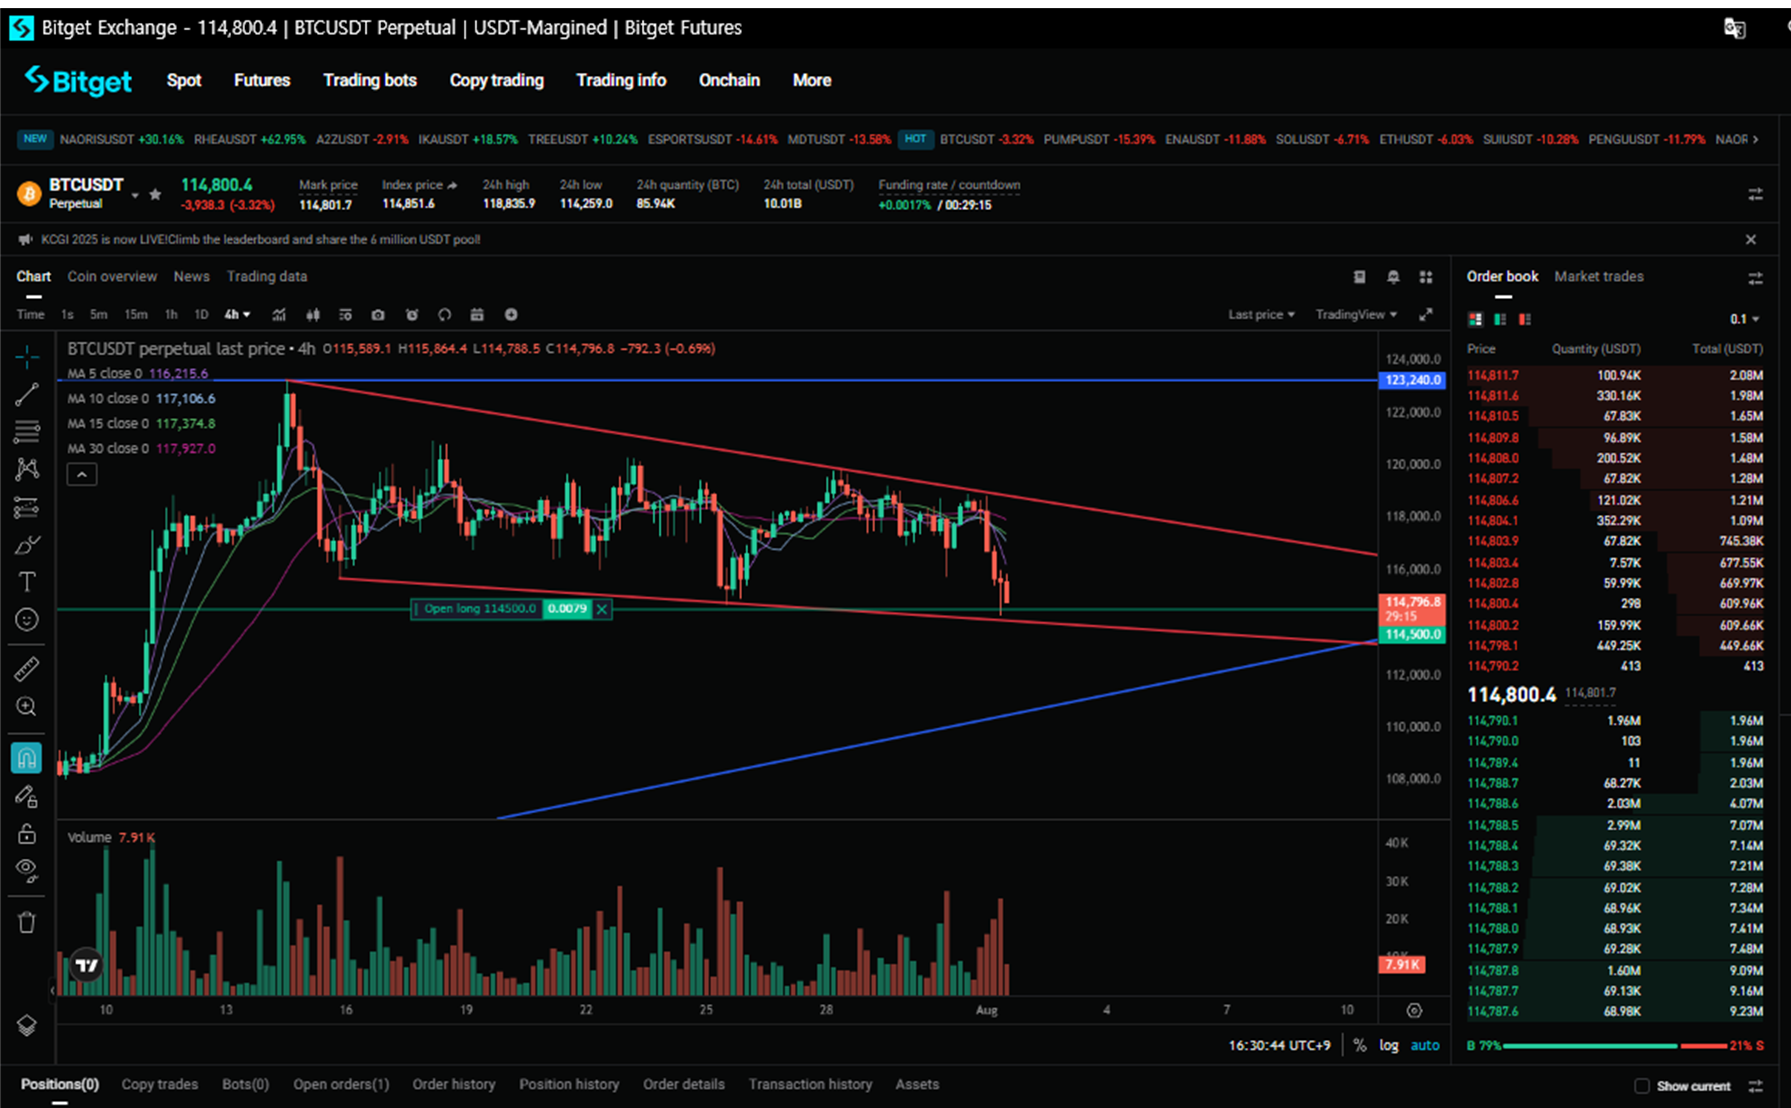Image resolution: width=1791 pixels, height=1108 pixels.
Task: Select the crosshair cursor tool
Action: click(x=27, y=356)
